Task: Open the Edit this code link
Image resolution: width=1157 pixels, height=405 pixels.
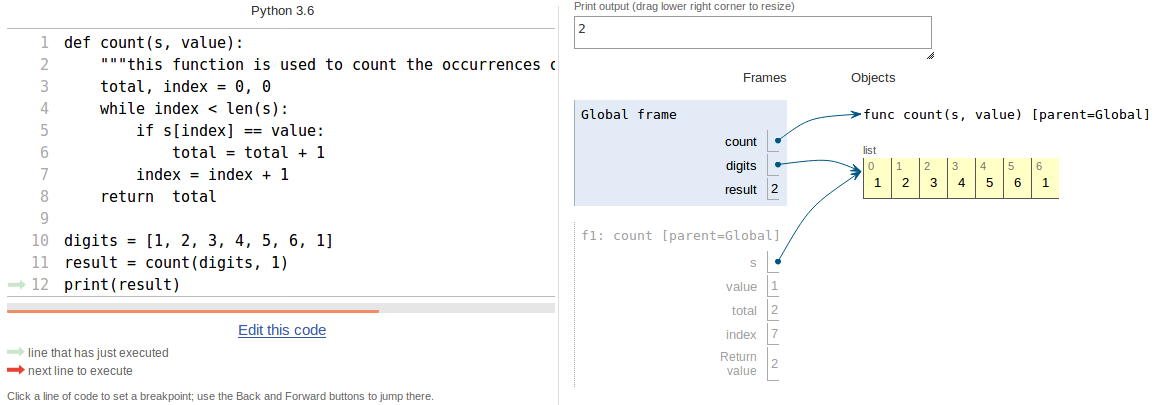Action: (x=282, y=330)
